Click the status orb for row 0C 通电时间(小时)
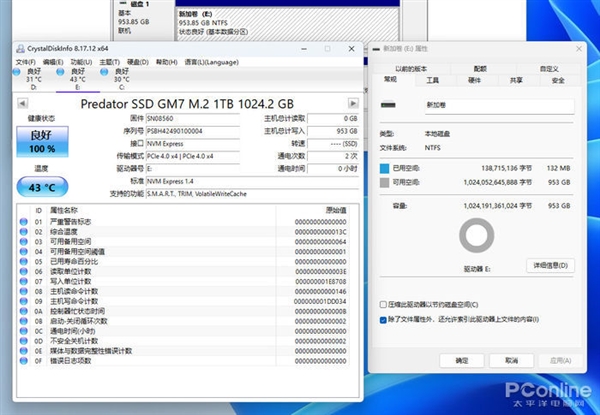Screen dimensions: 600x415 click(x=24, y=331)
